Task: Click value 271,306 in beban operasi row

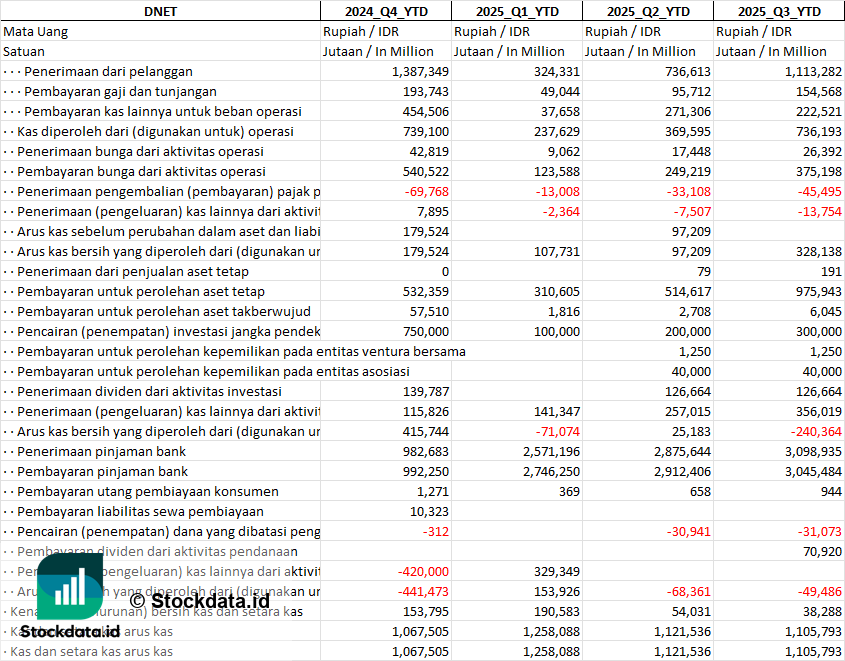Action: (x=688, y=112)
